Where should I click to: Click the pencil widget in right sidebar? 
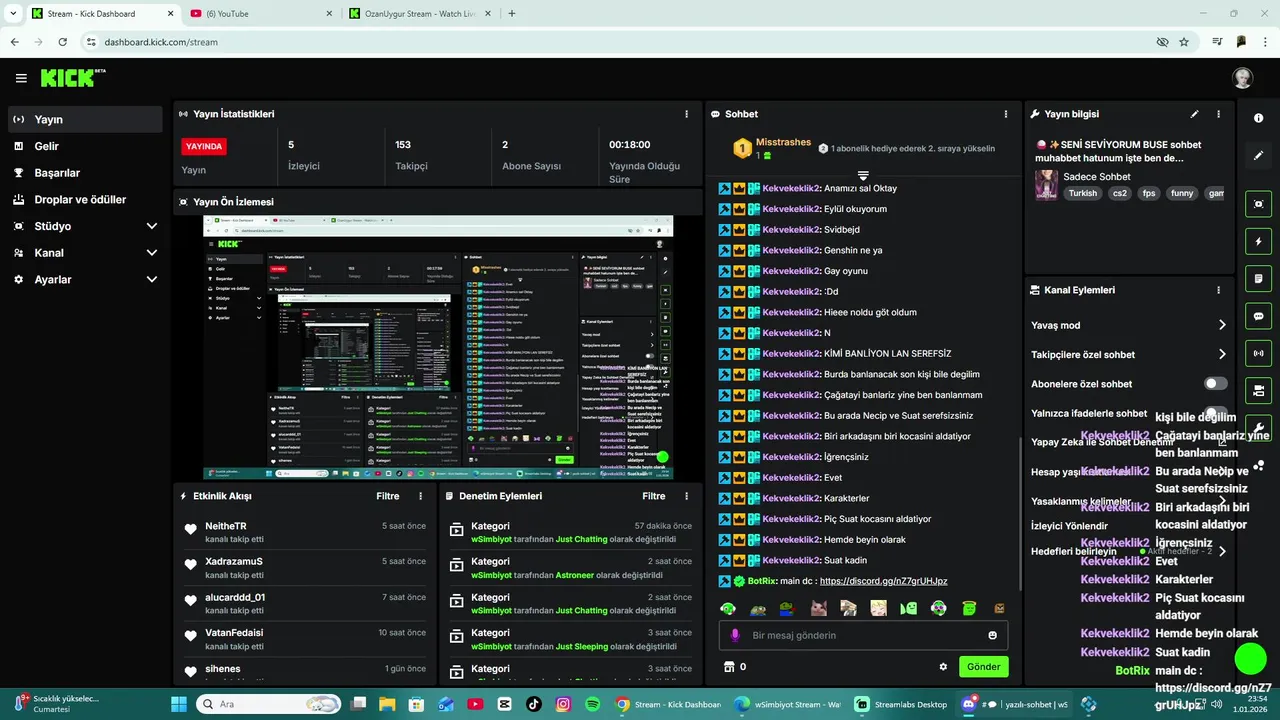pyautogui.click(x=1259, y=156)
